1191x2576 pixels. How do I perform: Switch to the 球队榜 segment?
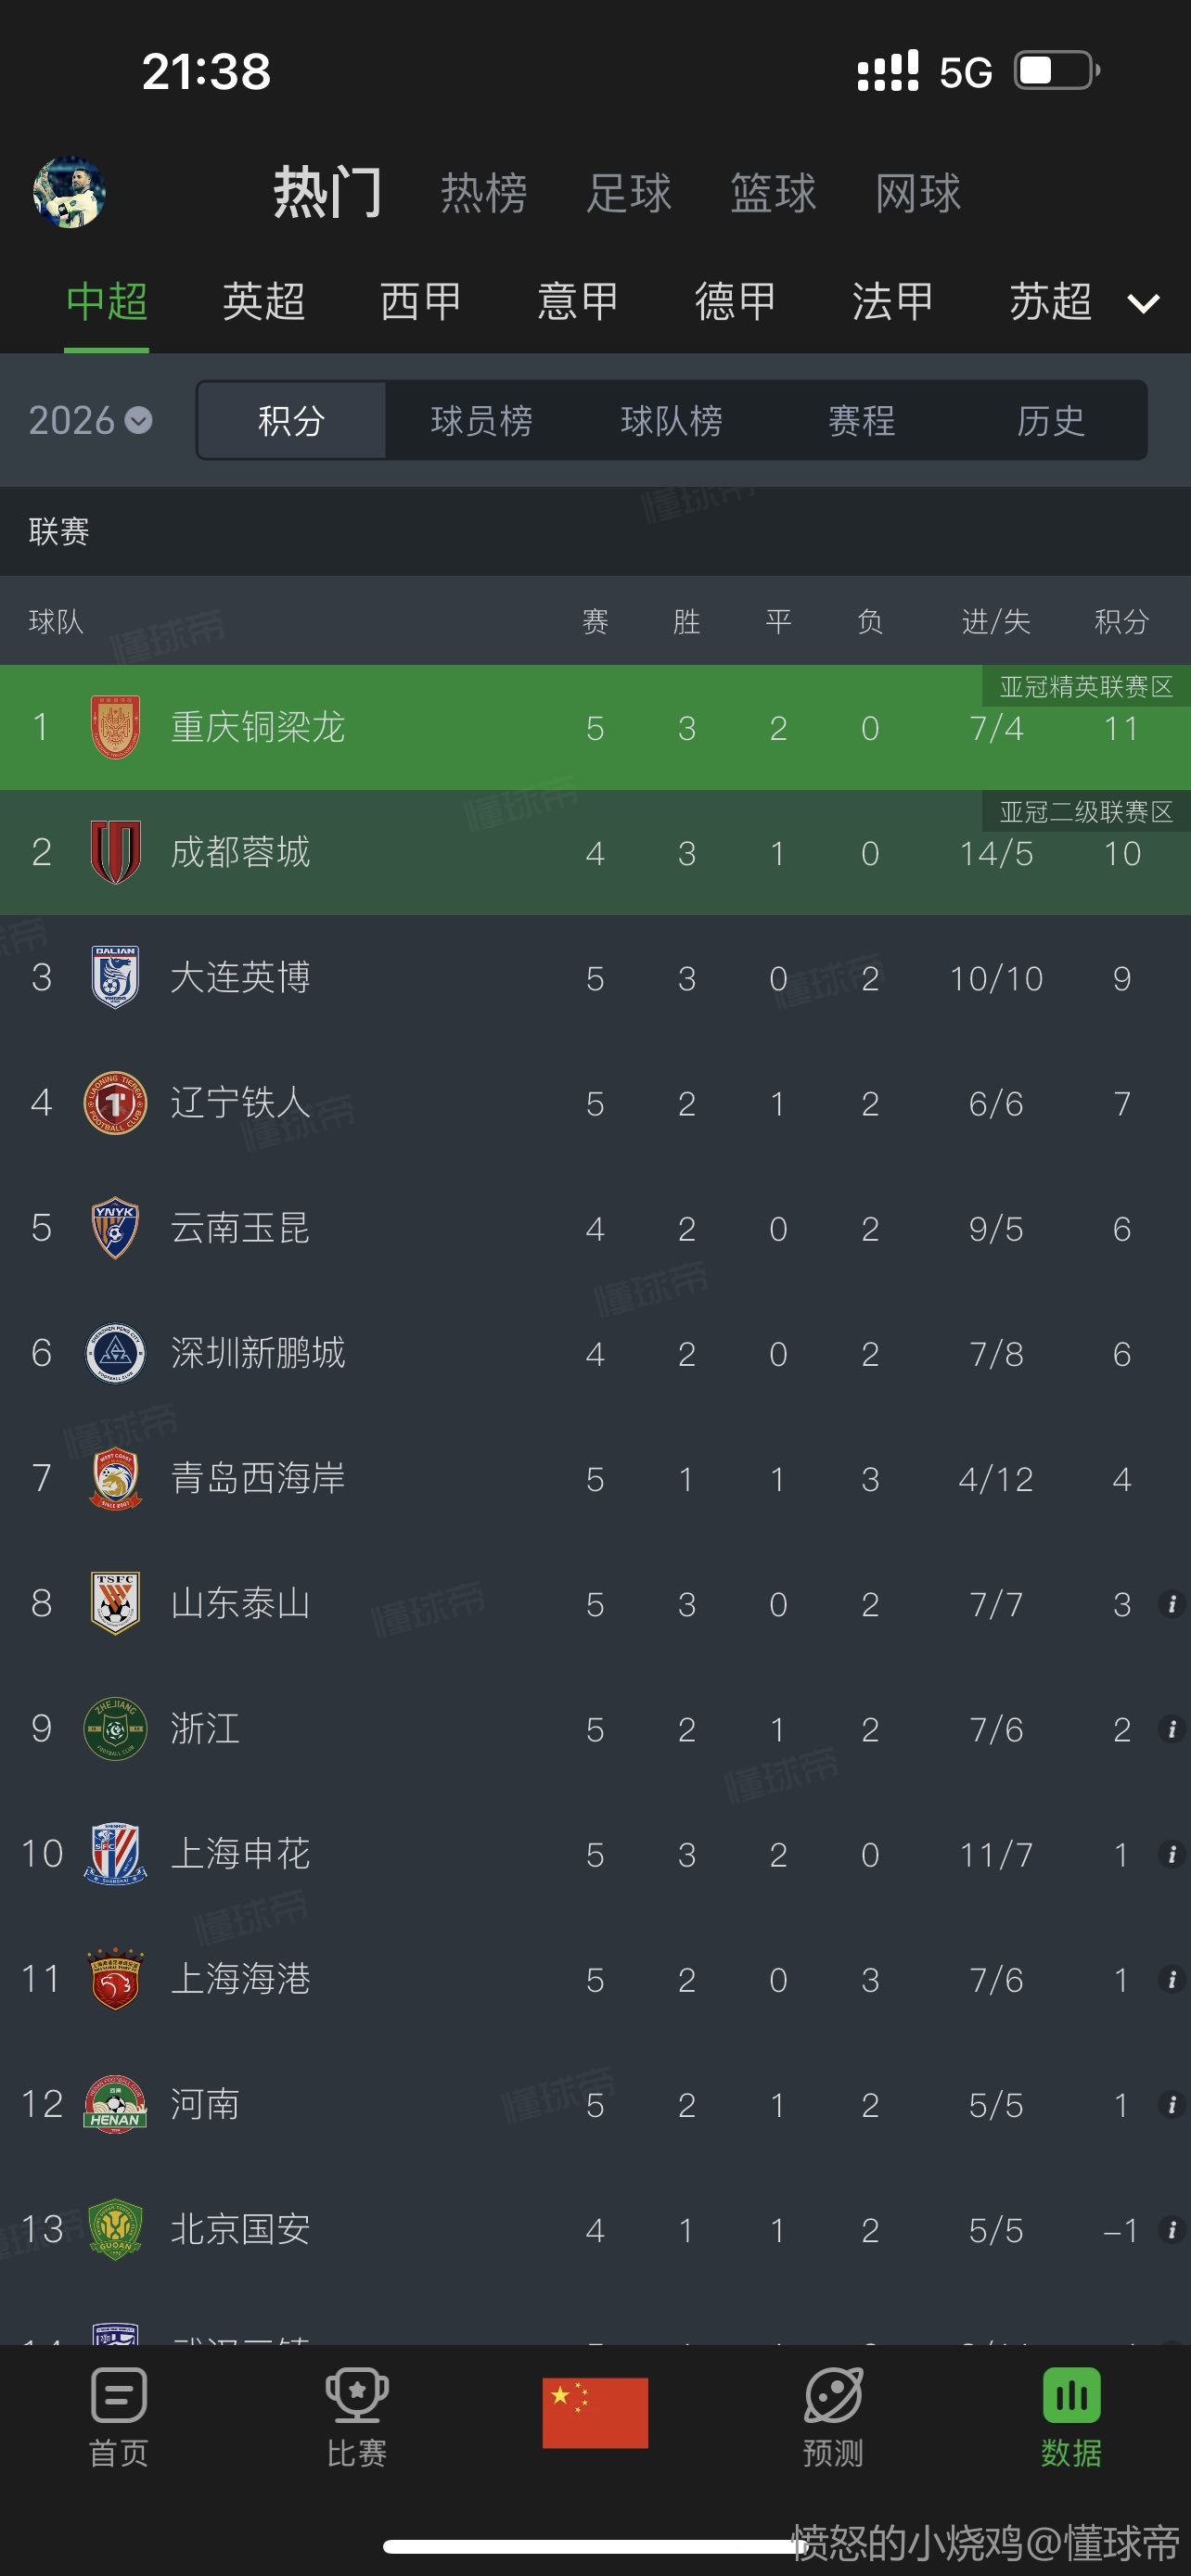671,420
